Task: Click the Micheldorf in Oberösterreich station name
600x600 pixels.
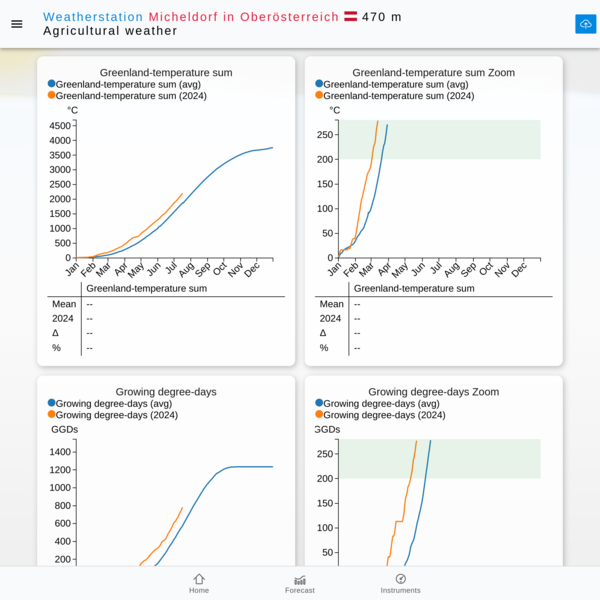Action: click(244, 17)
